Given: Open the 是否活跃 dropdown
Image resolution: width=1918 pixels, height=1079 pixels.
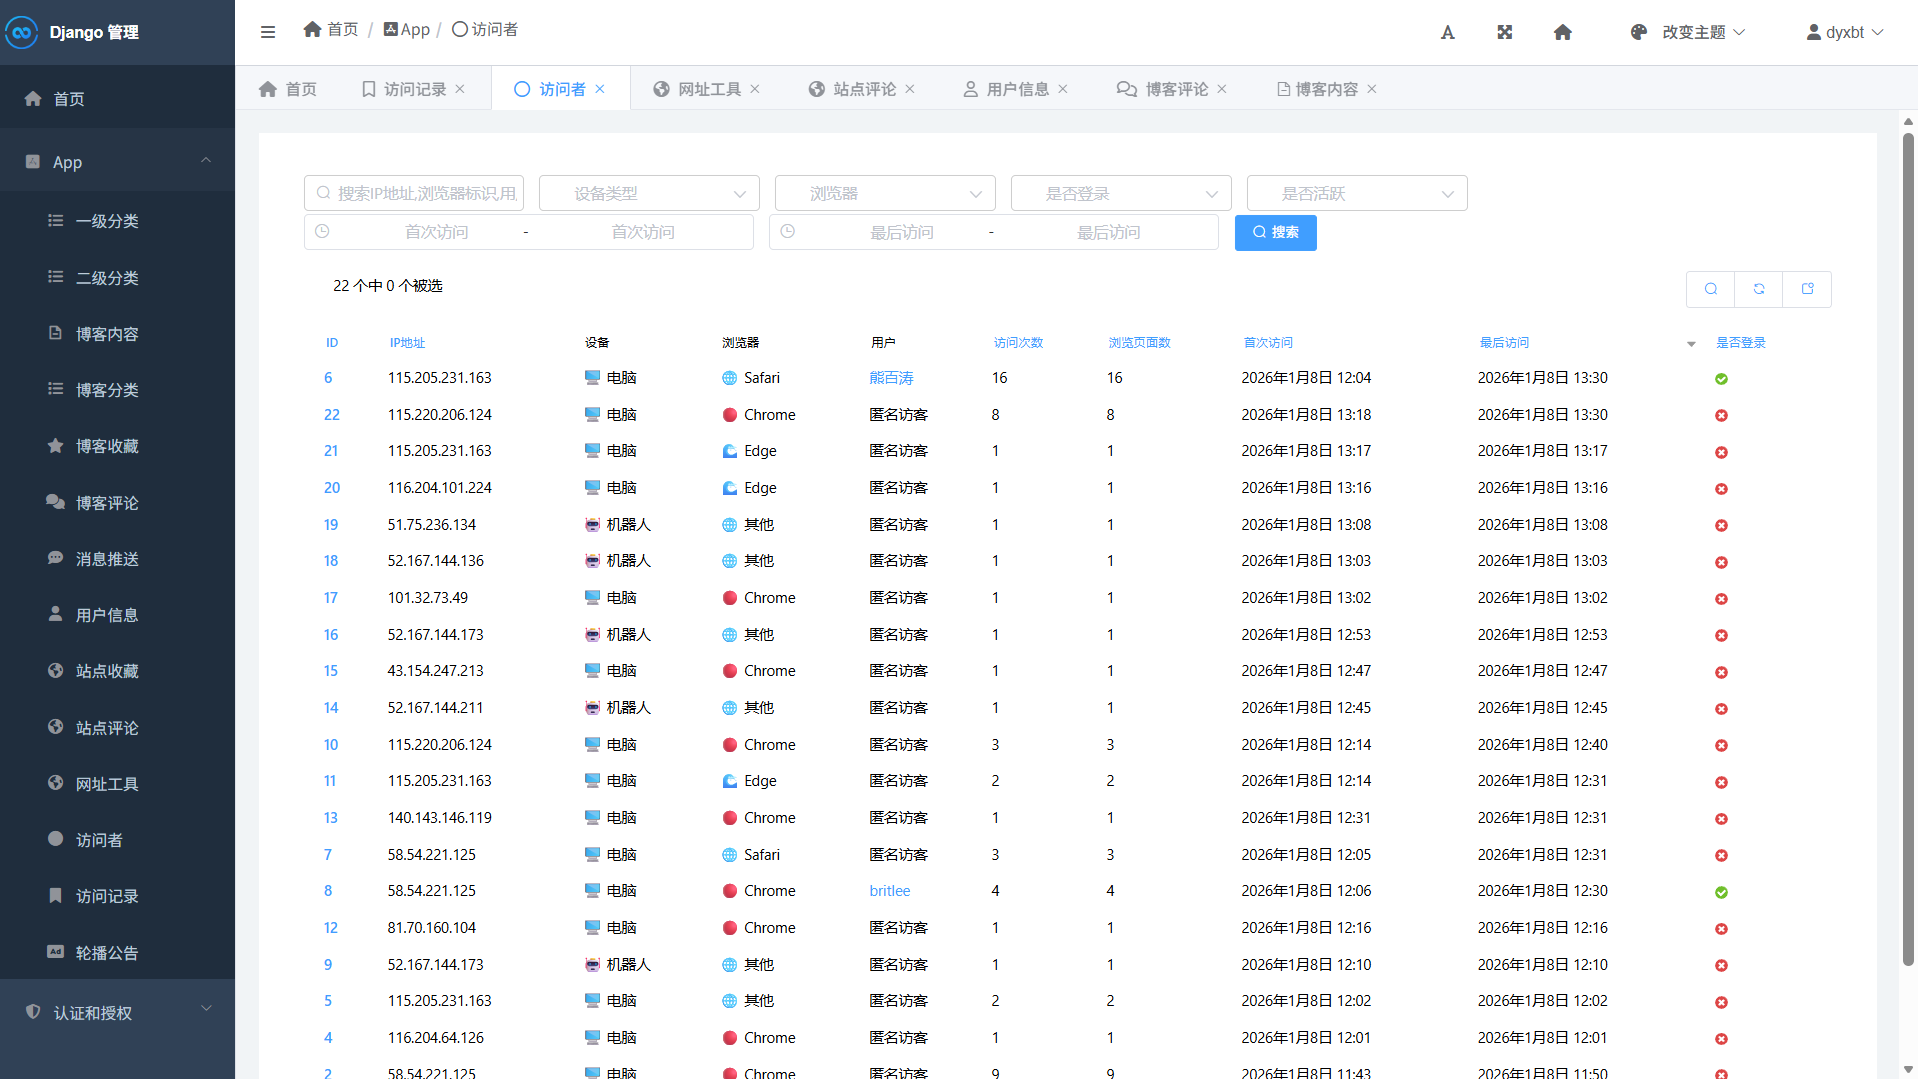Looking at the screenshot, I should (x=1357, y=193).
